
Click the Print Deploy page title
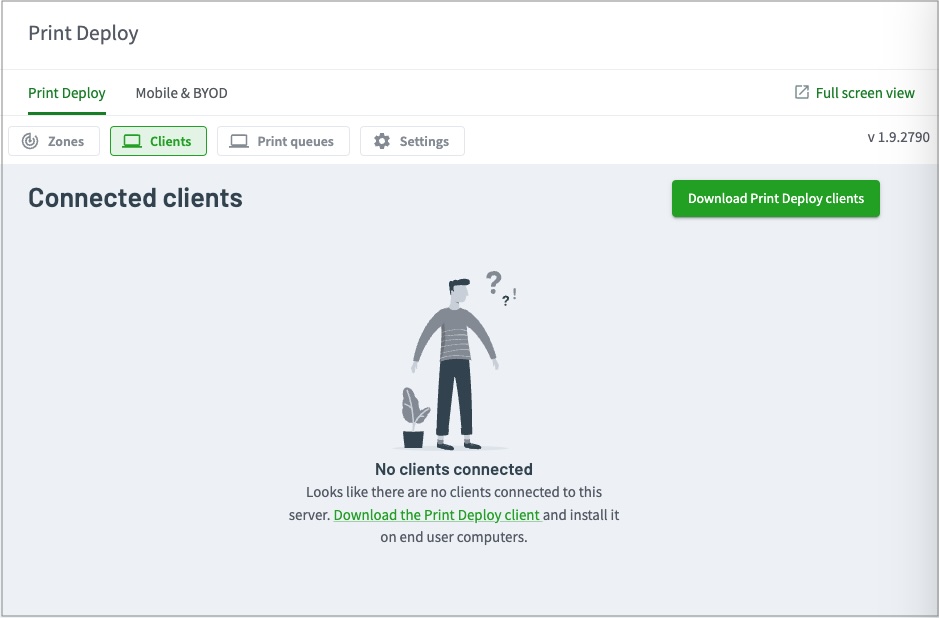pos(83,34)
